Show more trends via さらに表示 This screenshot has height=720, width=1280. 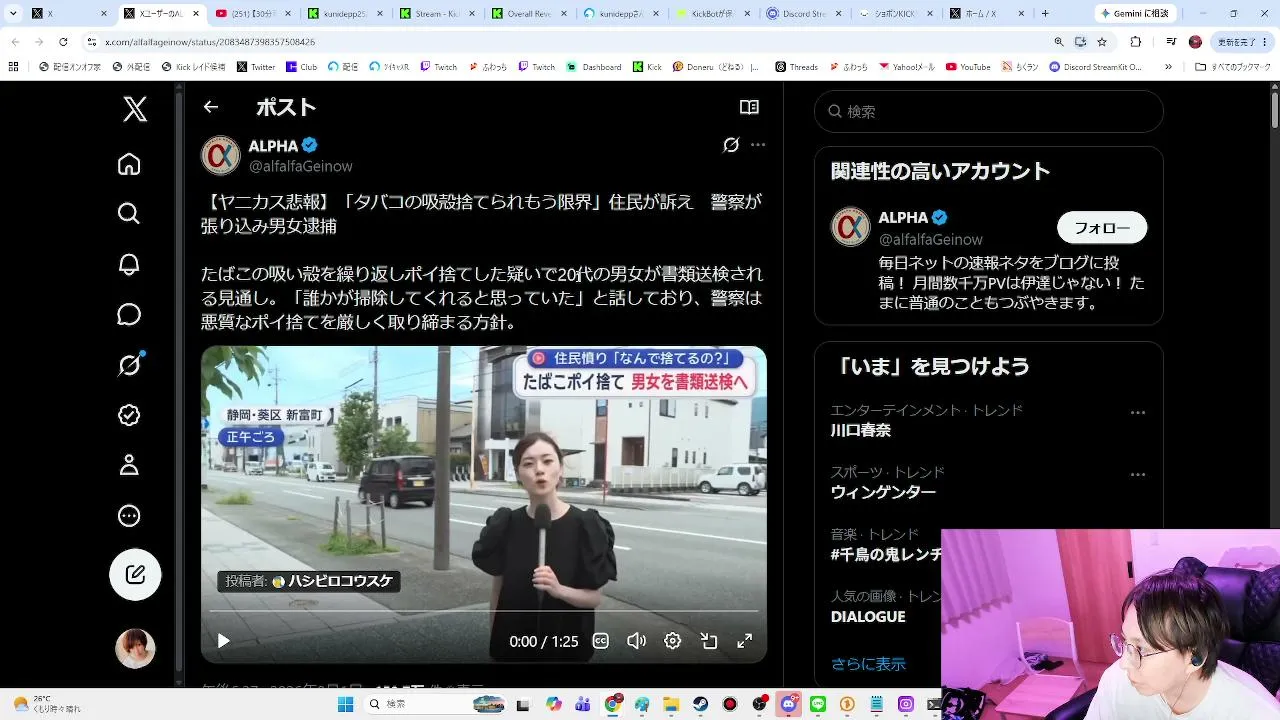pos(868,664)
